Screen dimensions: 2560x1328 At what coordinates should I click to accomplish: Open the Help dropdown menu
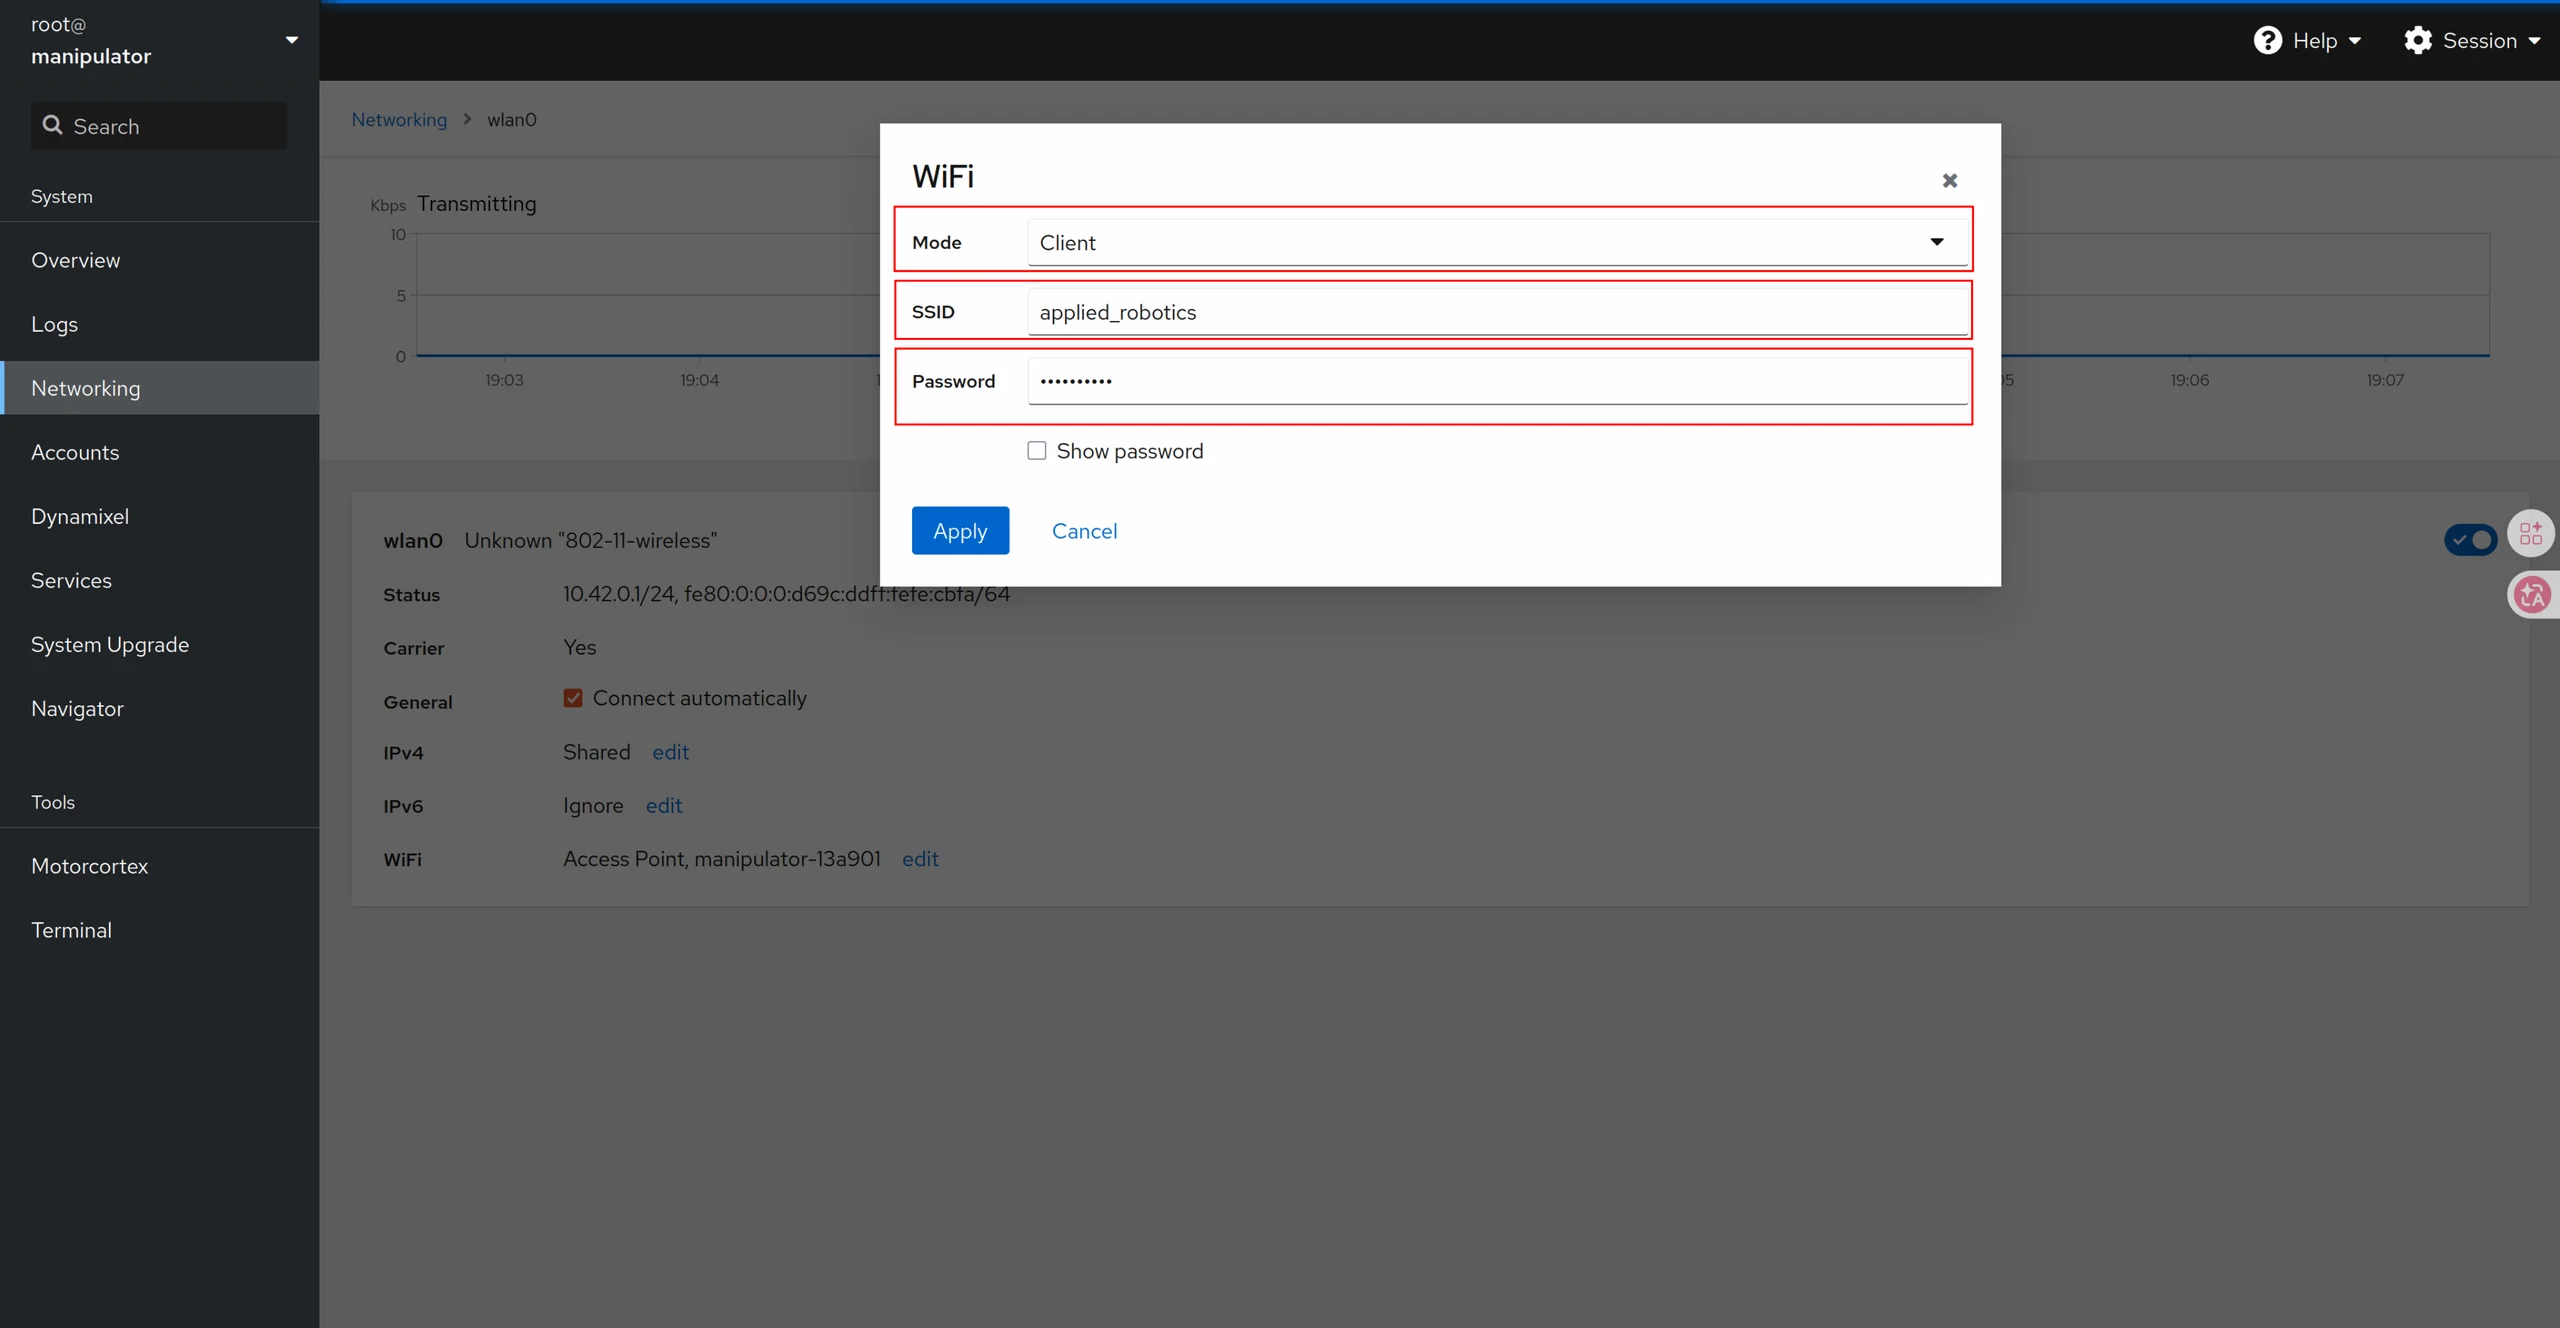(x=2307, y=40)
